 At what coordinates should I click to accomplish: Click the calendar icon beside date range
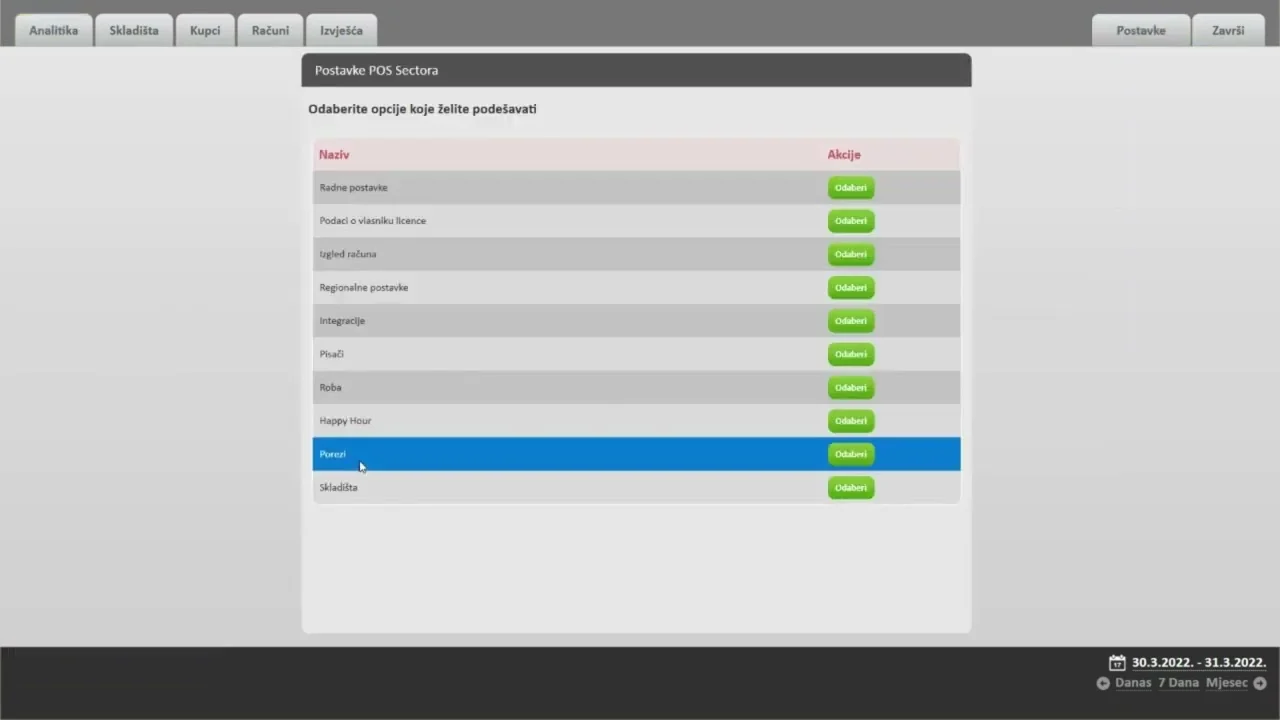(1117, 663)
